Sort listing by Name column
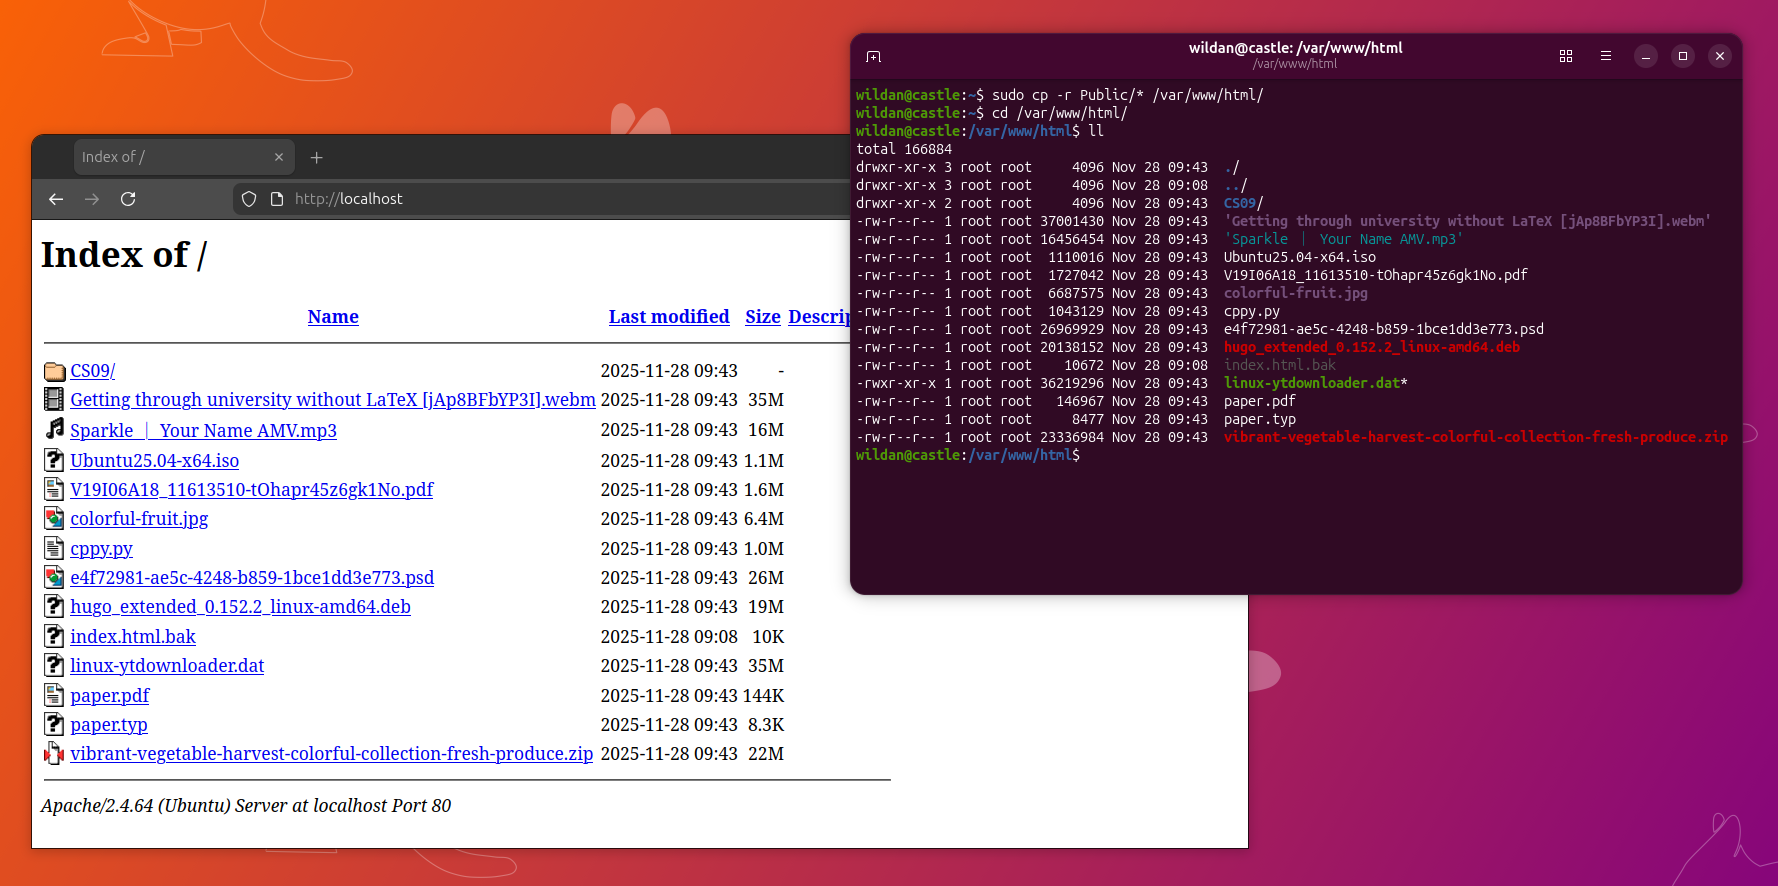The width and height of the screenshot is (1778, 886). click(333, 317)
